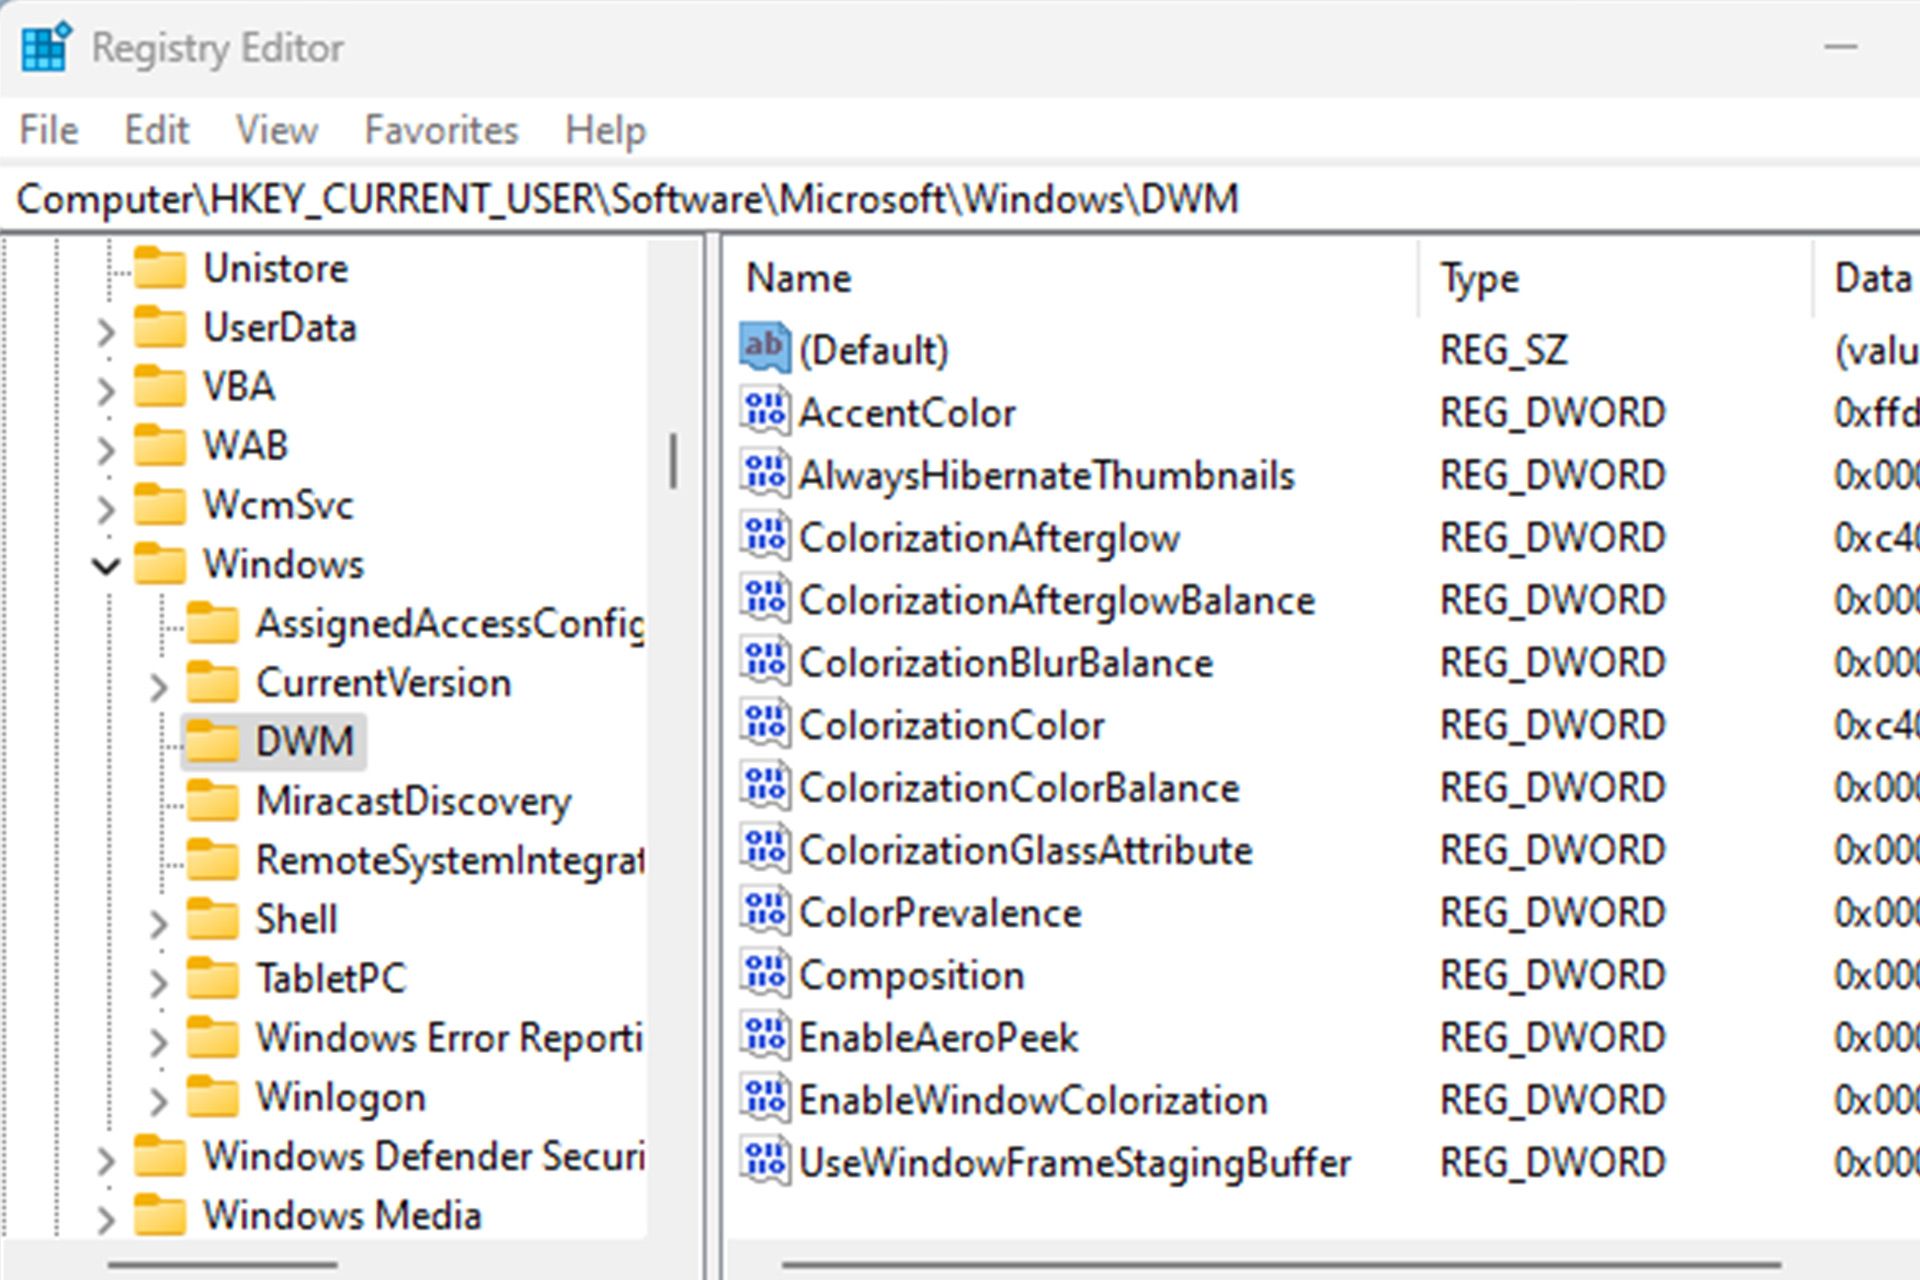
Task: Click the Registry Editor app icon in title bar
Action: click(45, 47)
